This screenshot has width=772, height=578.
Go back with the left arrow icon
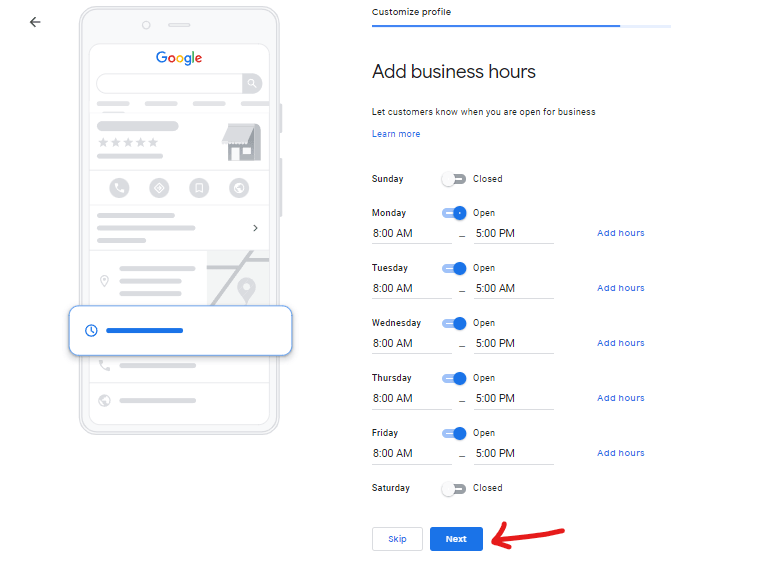pyautogui.click(x=35, y=22)
